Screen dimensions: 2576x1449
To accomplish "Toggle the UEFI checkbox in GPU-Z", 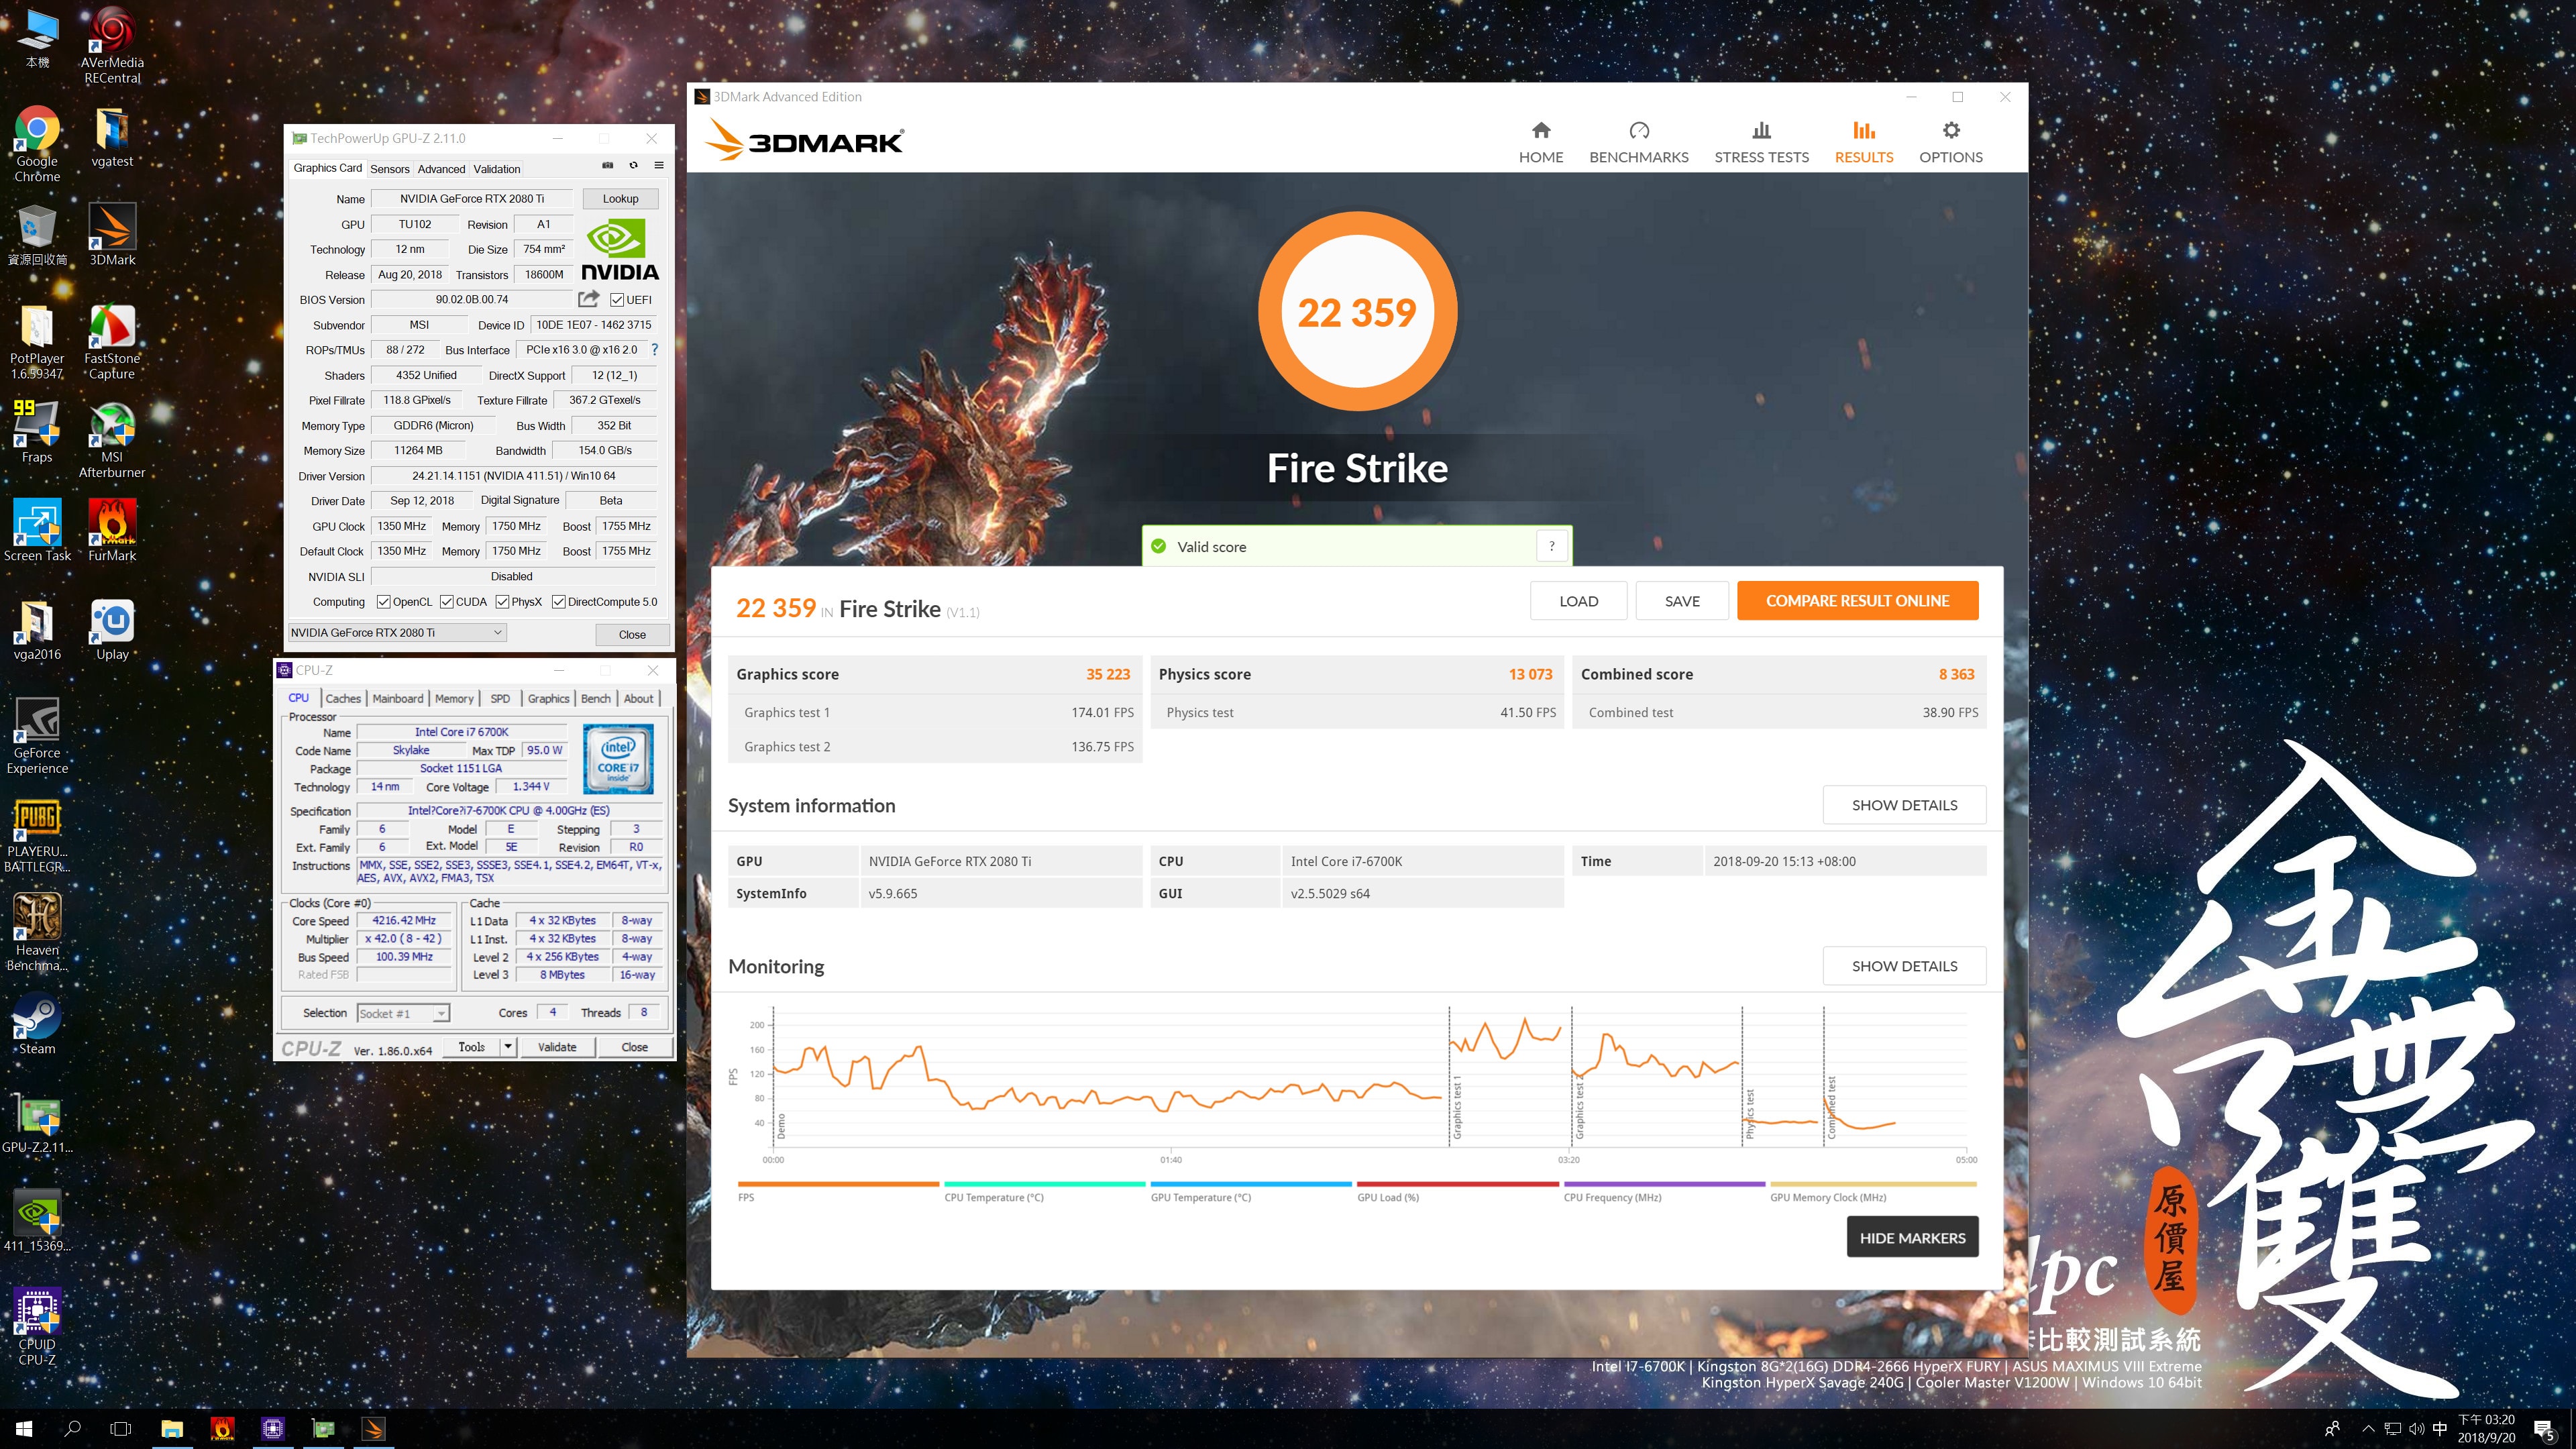I will [x=617, y=300].
